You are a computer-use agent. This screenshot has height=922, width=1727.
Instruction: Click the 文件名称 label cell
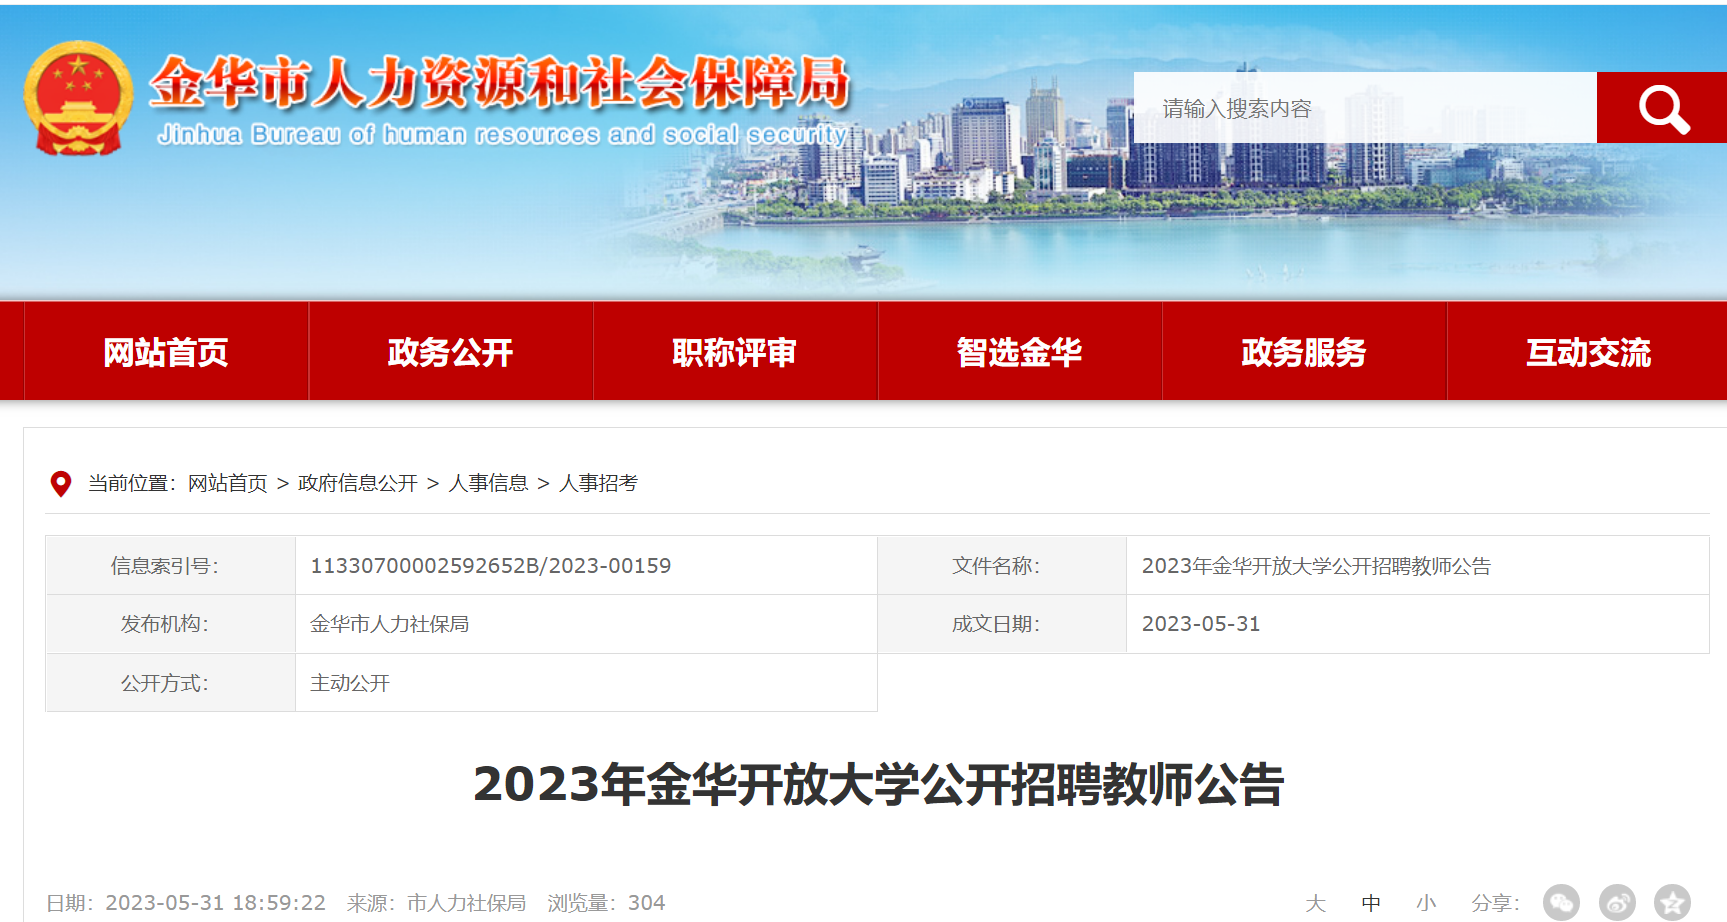pyautogui.click(x=1002, y=566)
